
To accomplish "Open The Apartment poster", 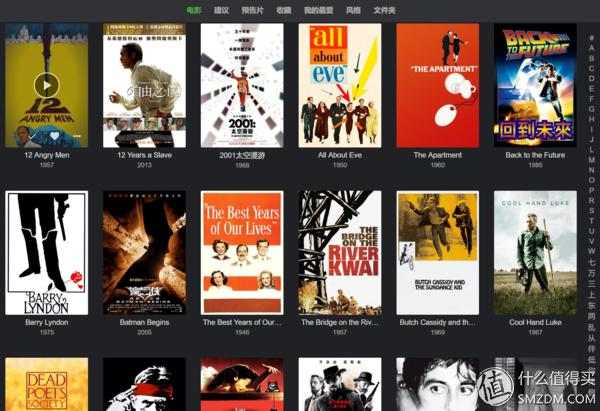I will 438,85.
